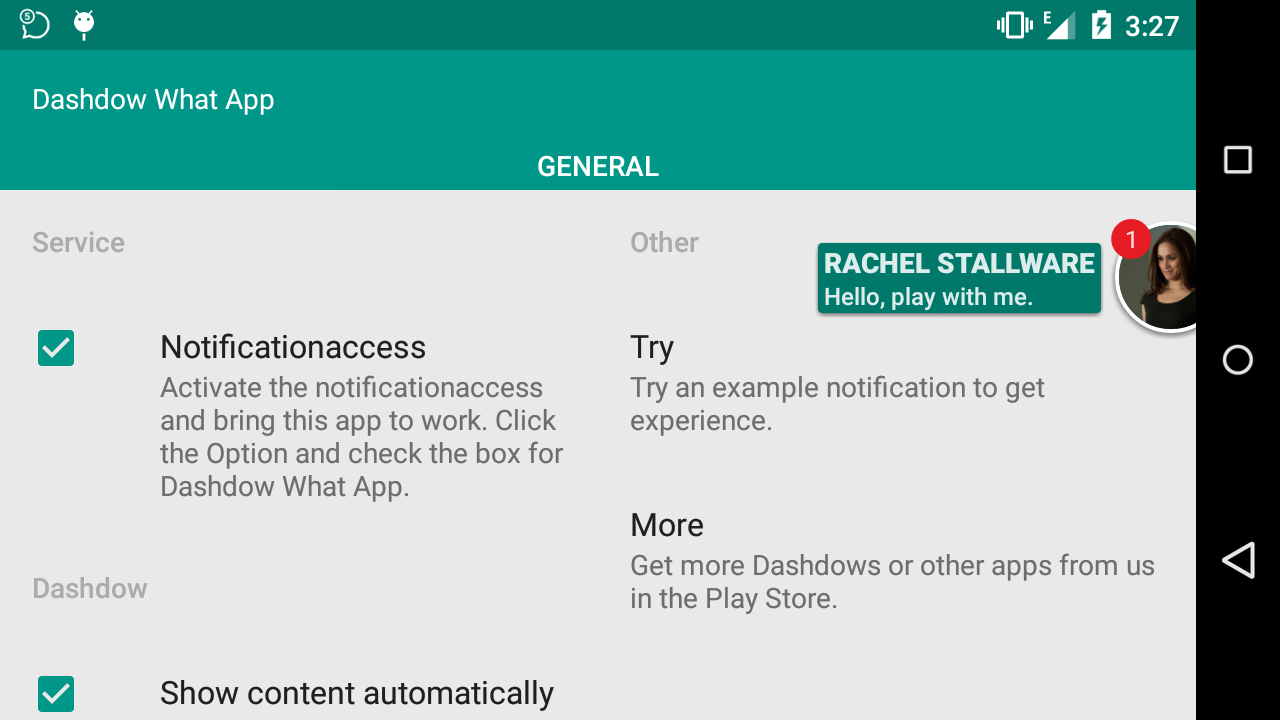Navigate back with the triangle button
1280x720 pixels.
[1238, 560]
